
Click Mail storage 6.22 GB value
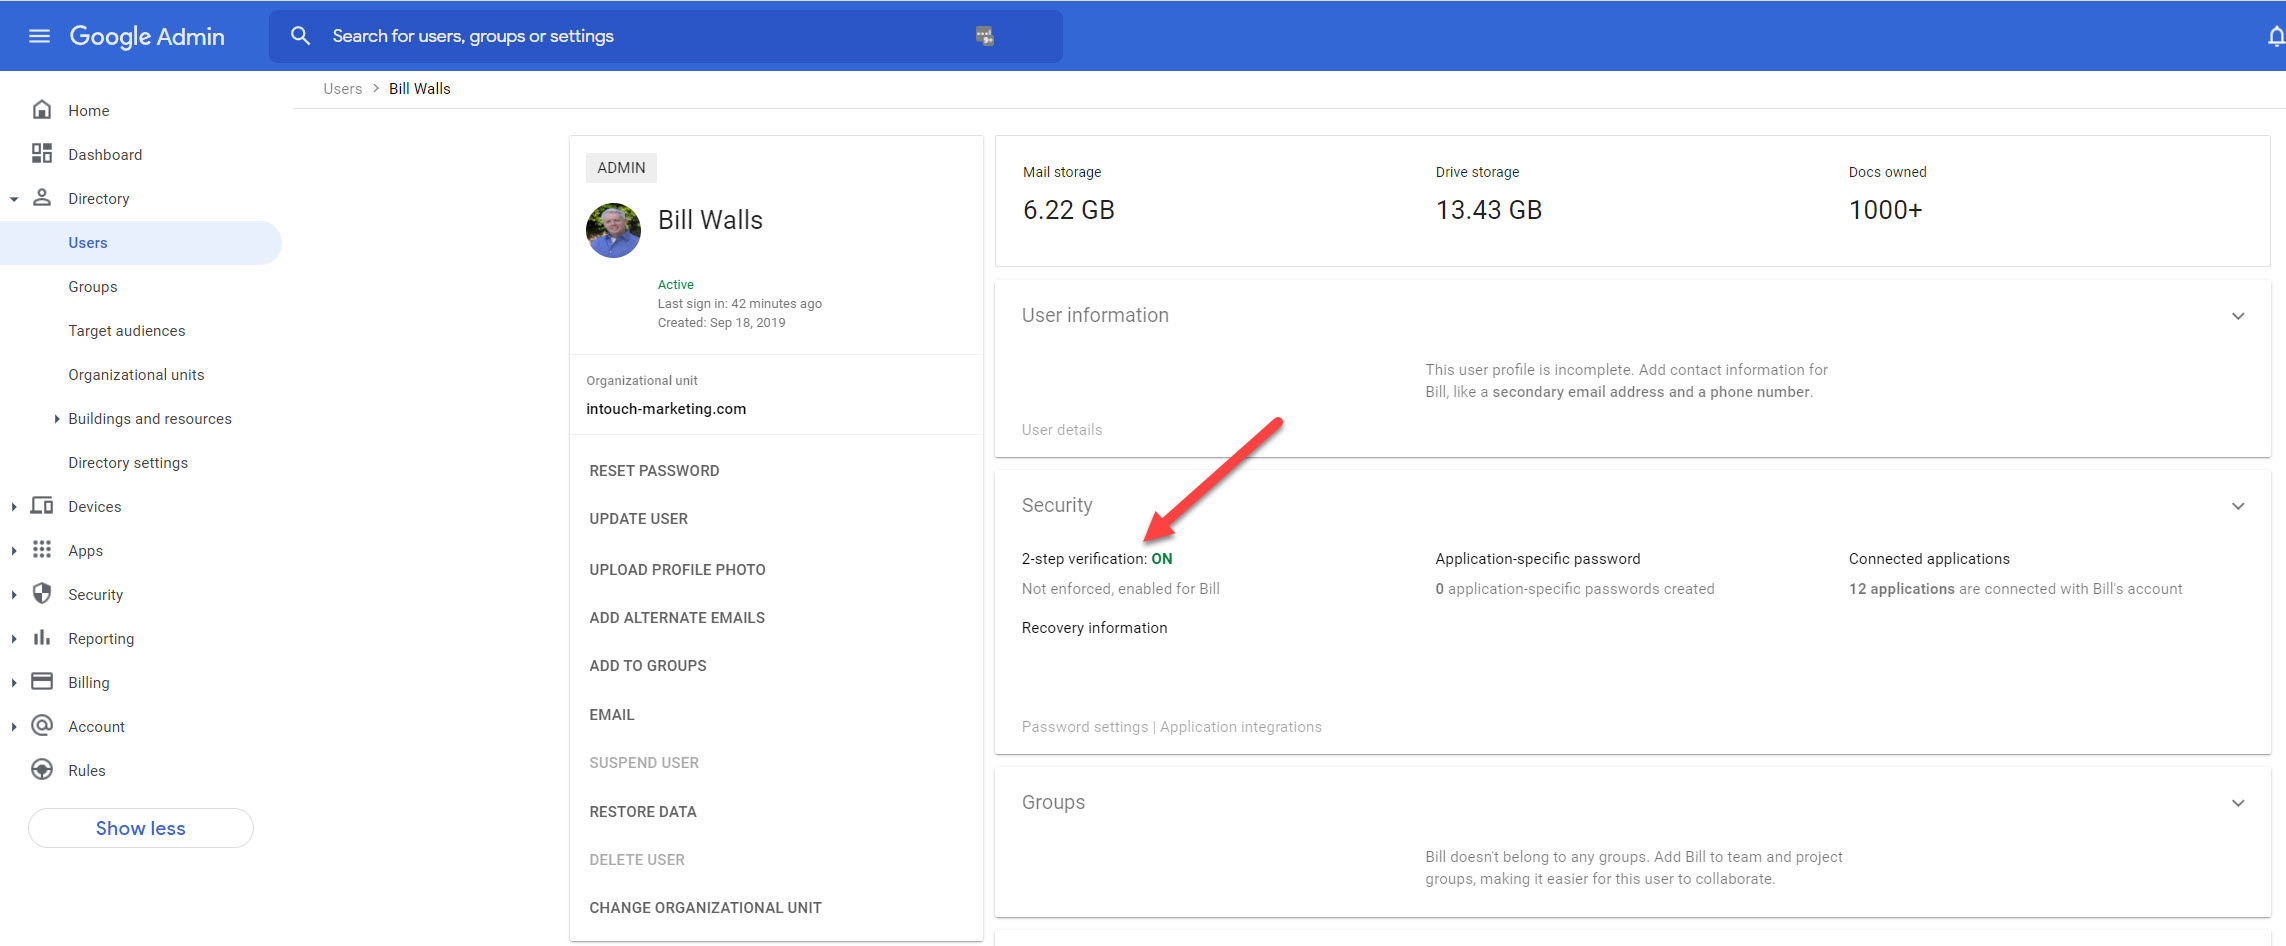click(1069, 210)
